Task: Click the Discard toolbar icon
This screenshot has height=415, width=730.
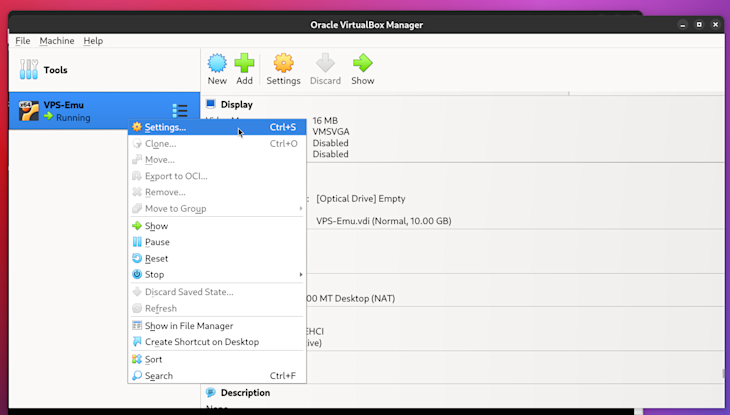Action: tap(325, 65)
